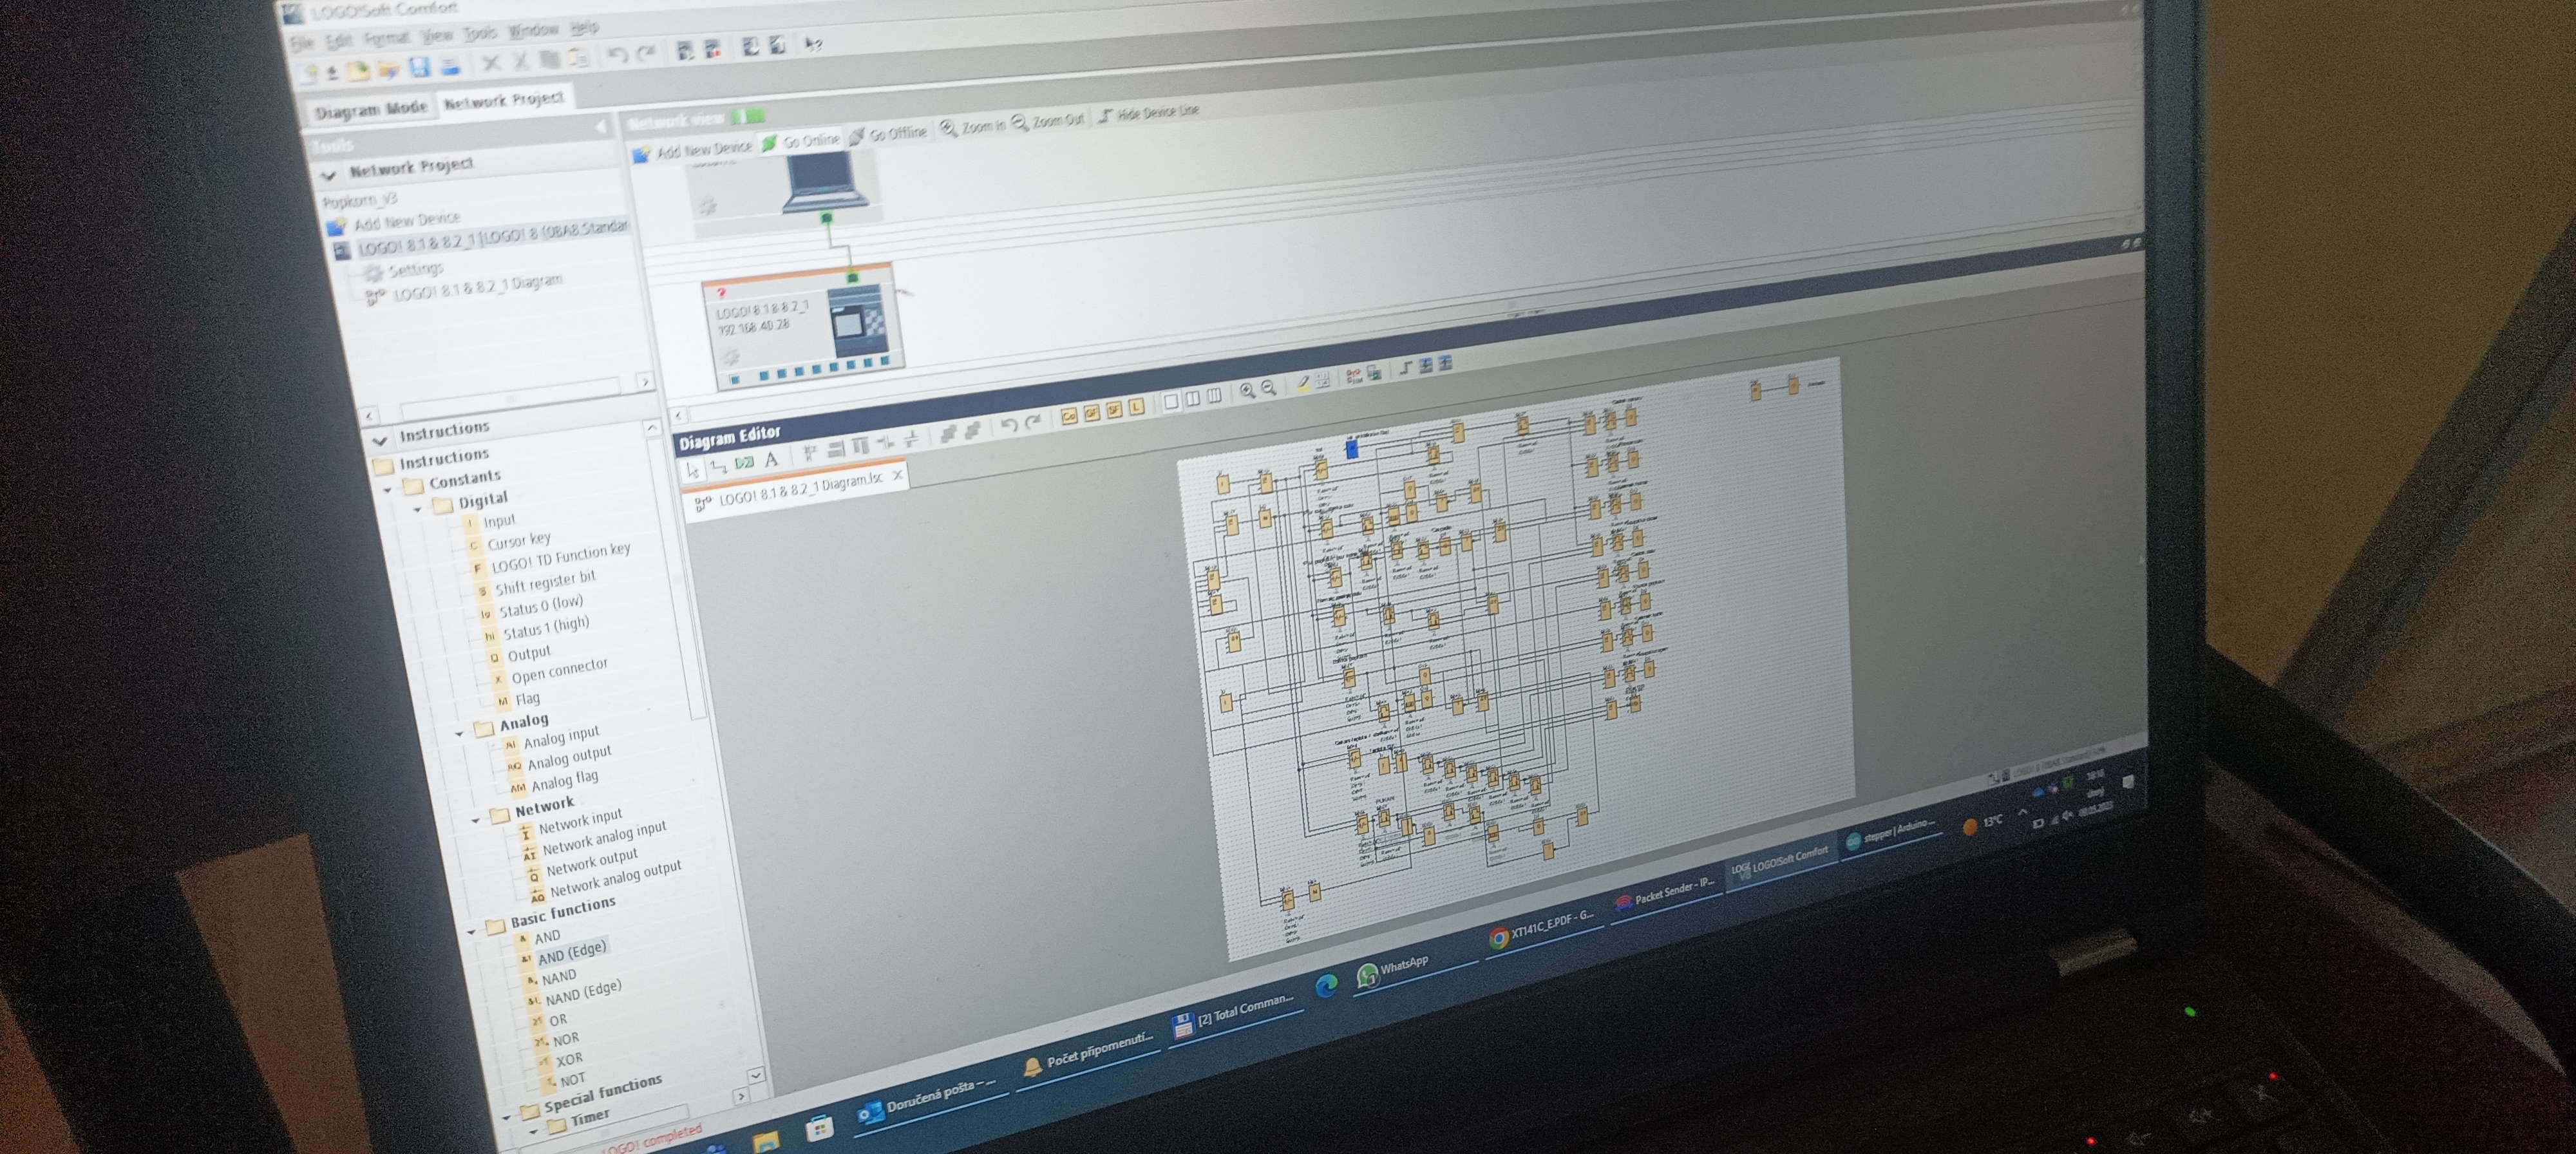Select the text annotation A tool

click(771, 460)
